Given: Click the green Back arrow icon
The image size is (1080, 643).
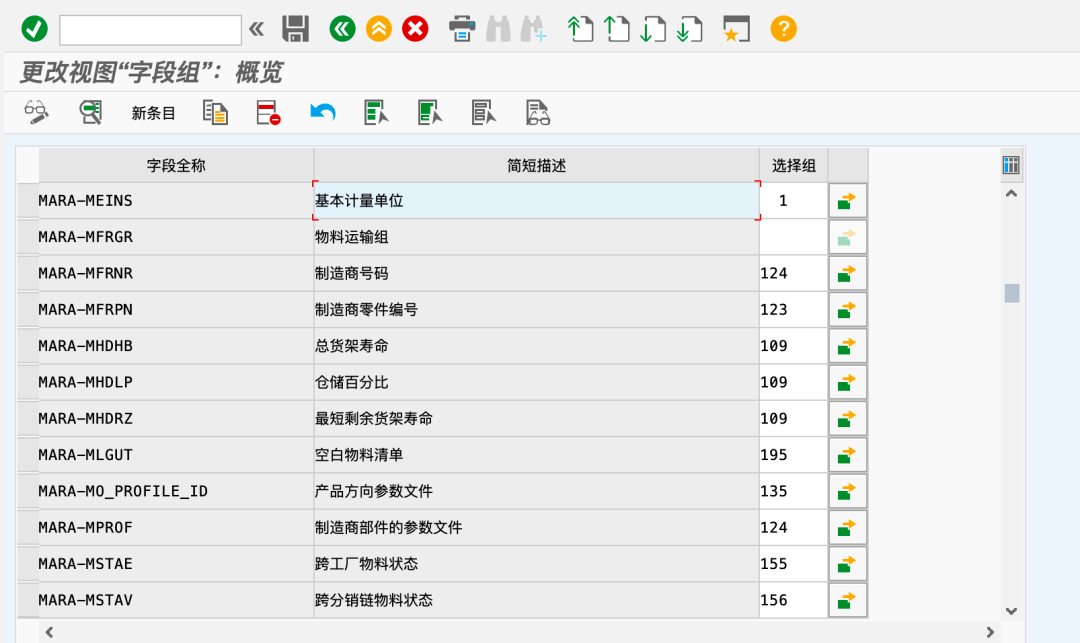Looking at the screenshot, I should coord(343,29).
